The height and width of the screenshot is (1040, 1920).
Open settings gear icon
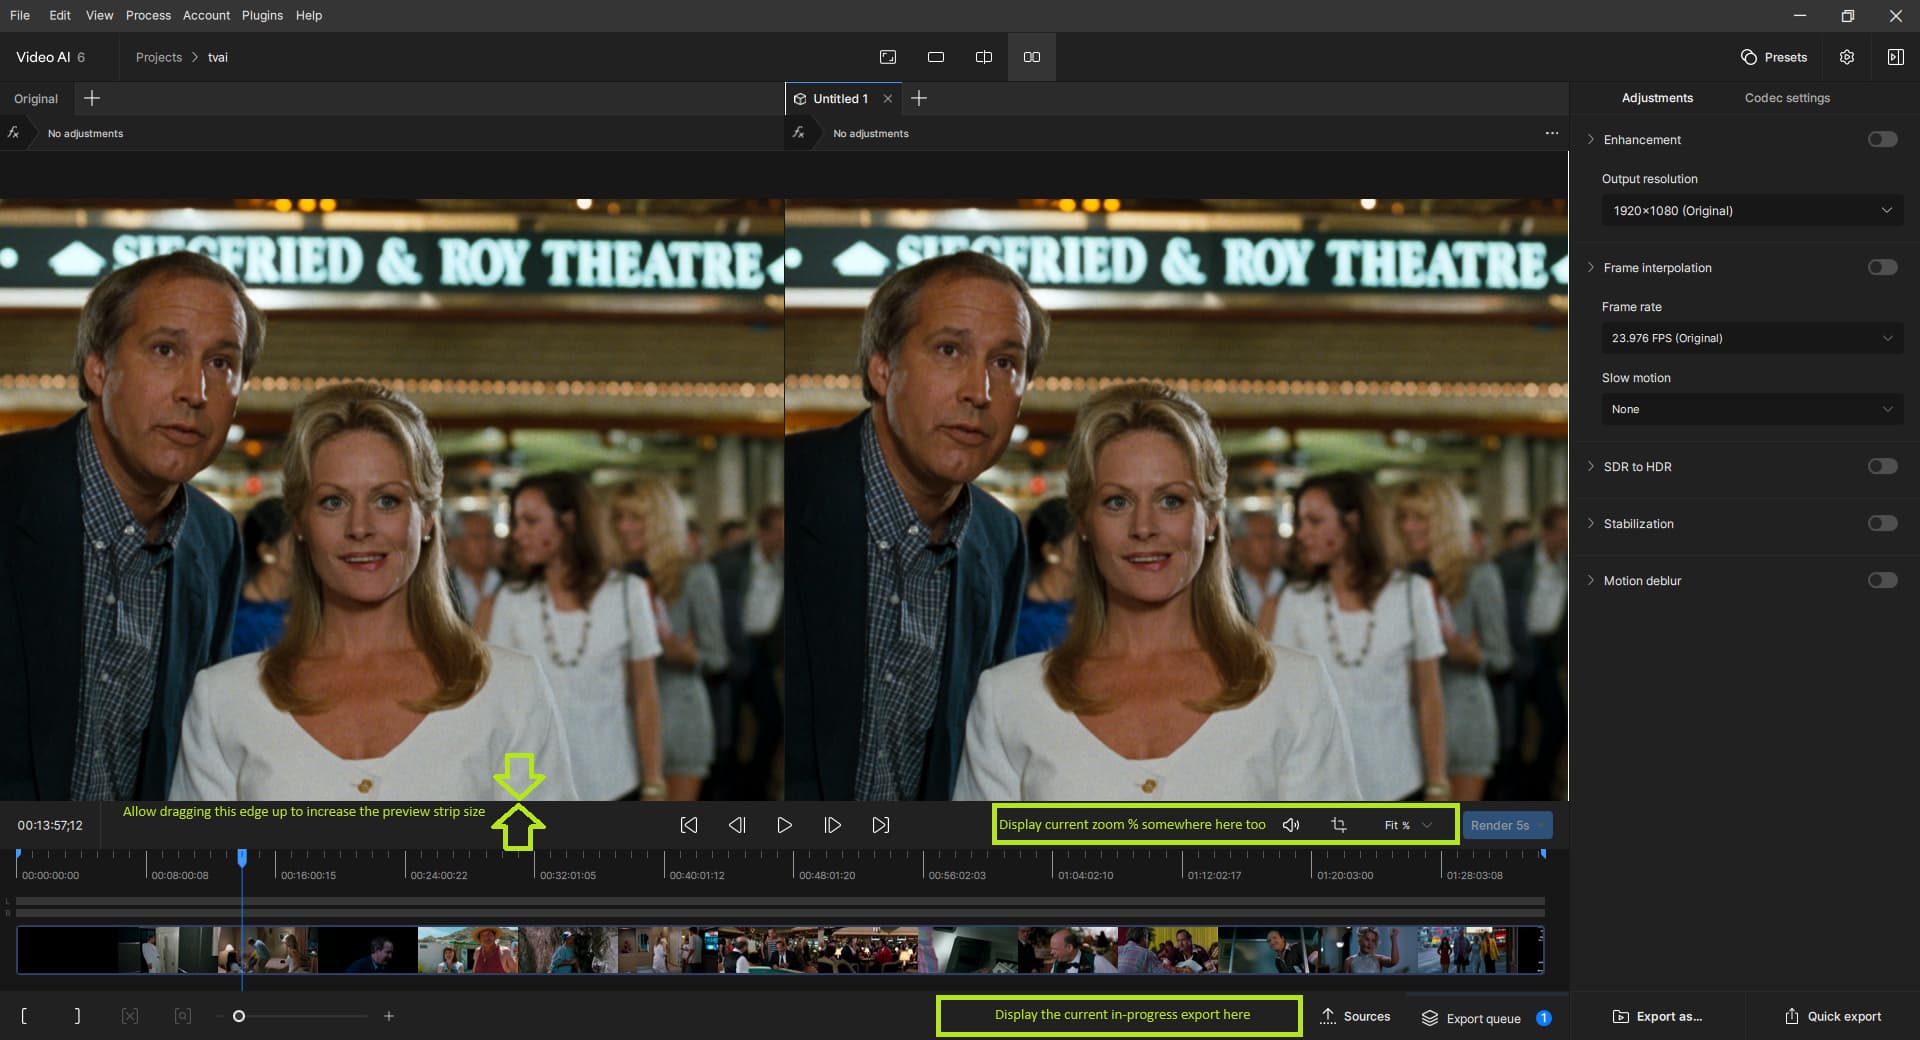coord(1847,57)
